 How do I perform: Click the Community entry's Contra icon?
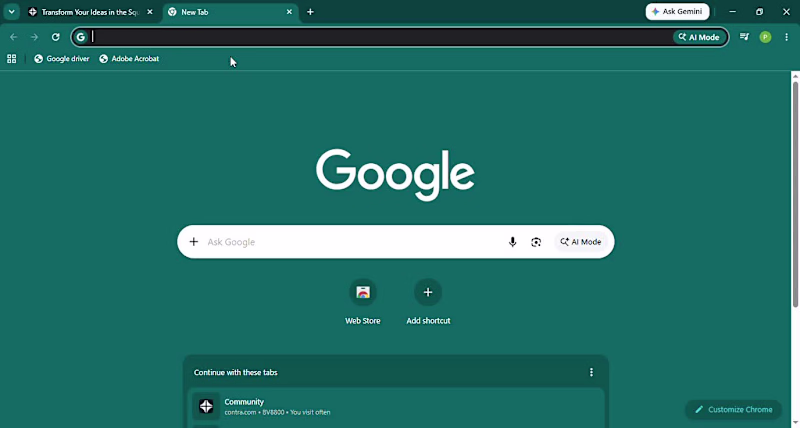click(x=206, y=406)
